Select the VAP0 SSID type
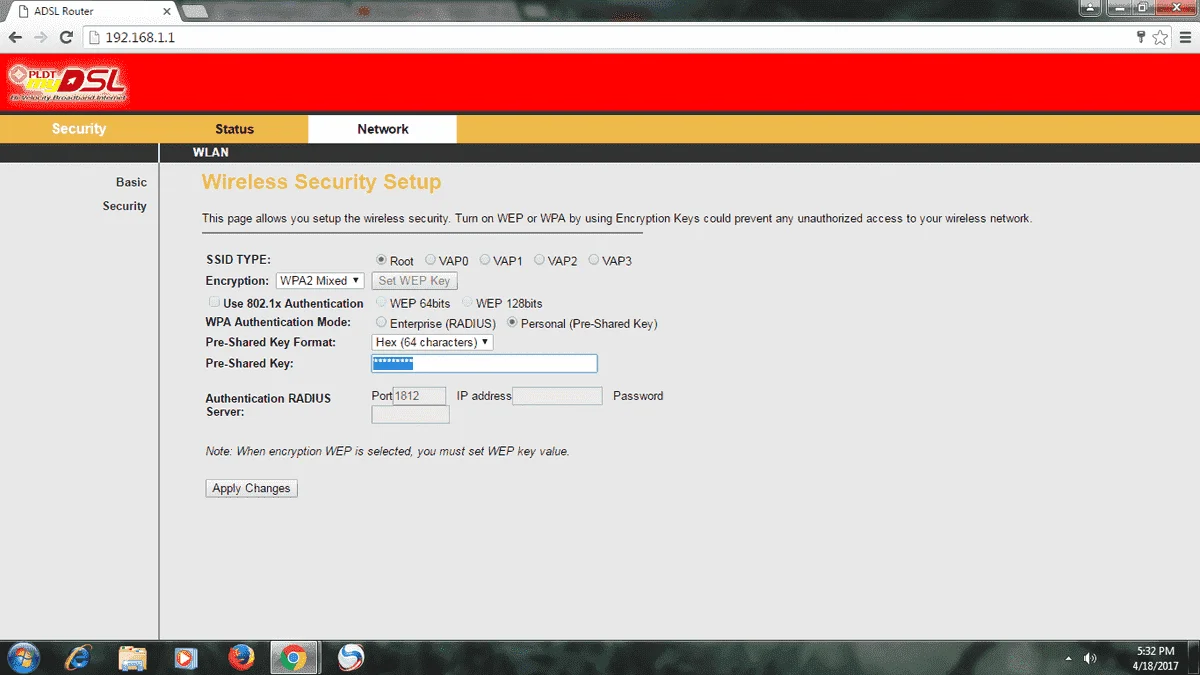The height and width of the screenshot is (675, 1200). click(x=430, y=260)
